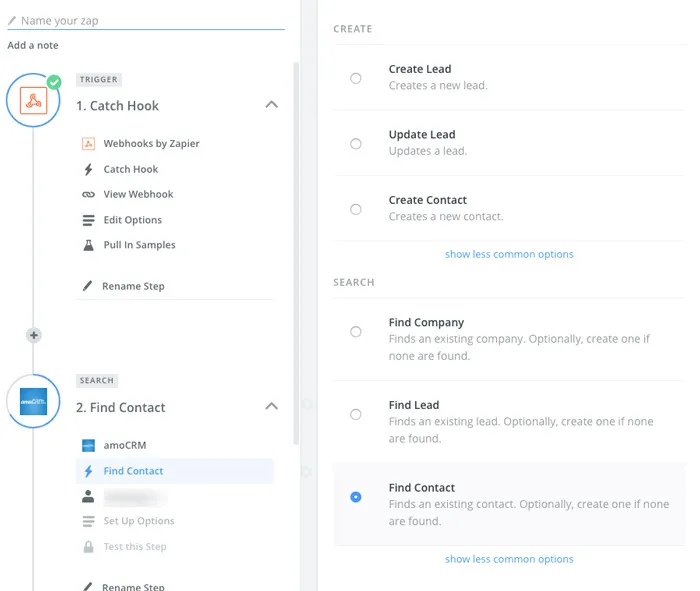Click the plus icon to add a step
Image resolution: width=700 pixels, height=591 pixels.
point(33,335)
